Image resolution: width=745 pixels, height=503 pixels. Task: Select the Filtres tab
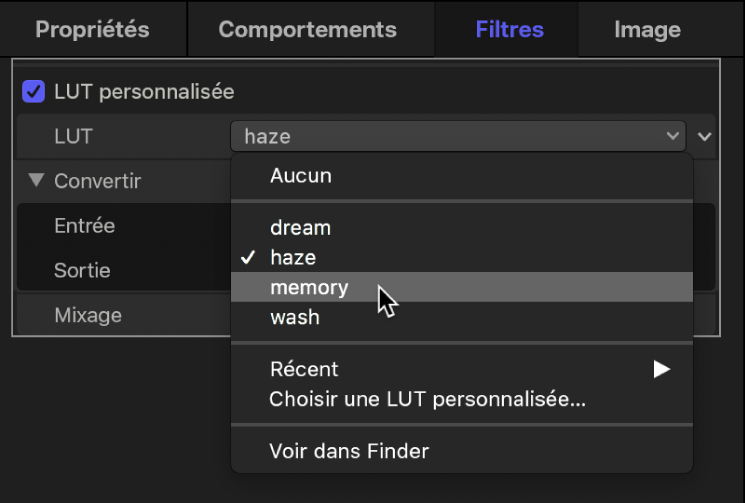[x=509, y=29]
